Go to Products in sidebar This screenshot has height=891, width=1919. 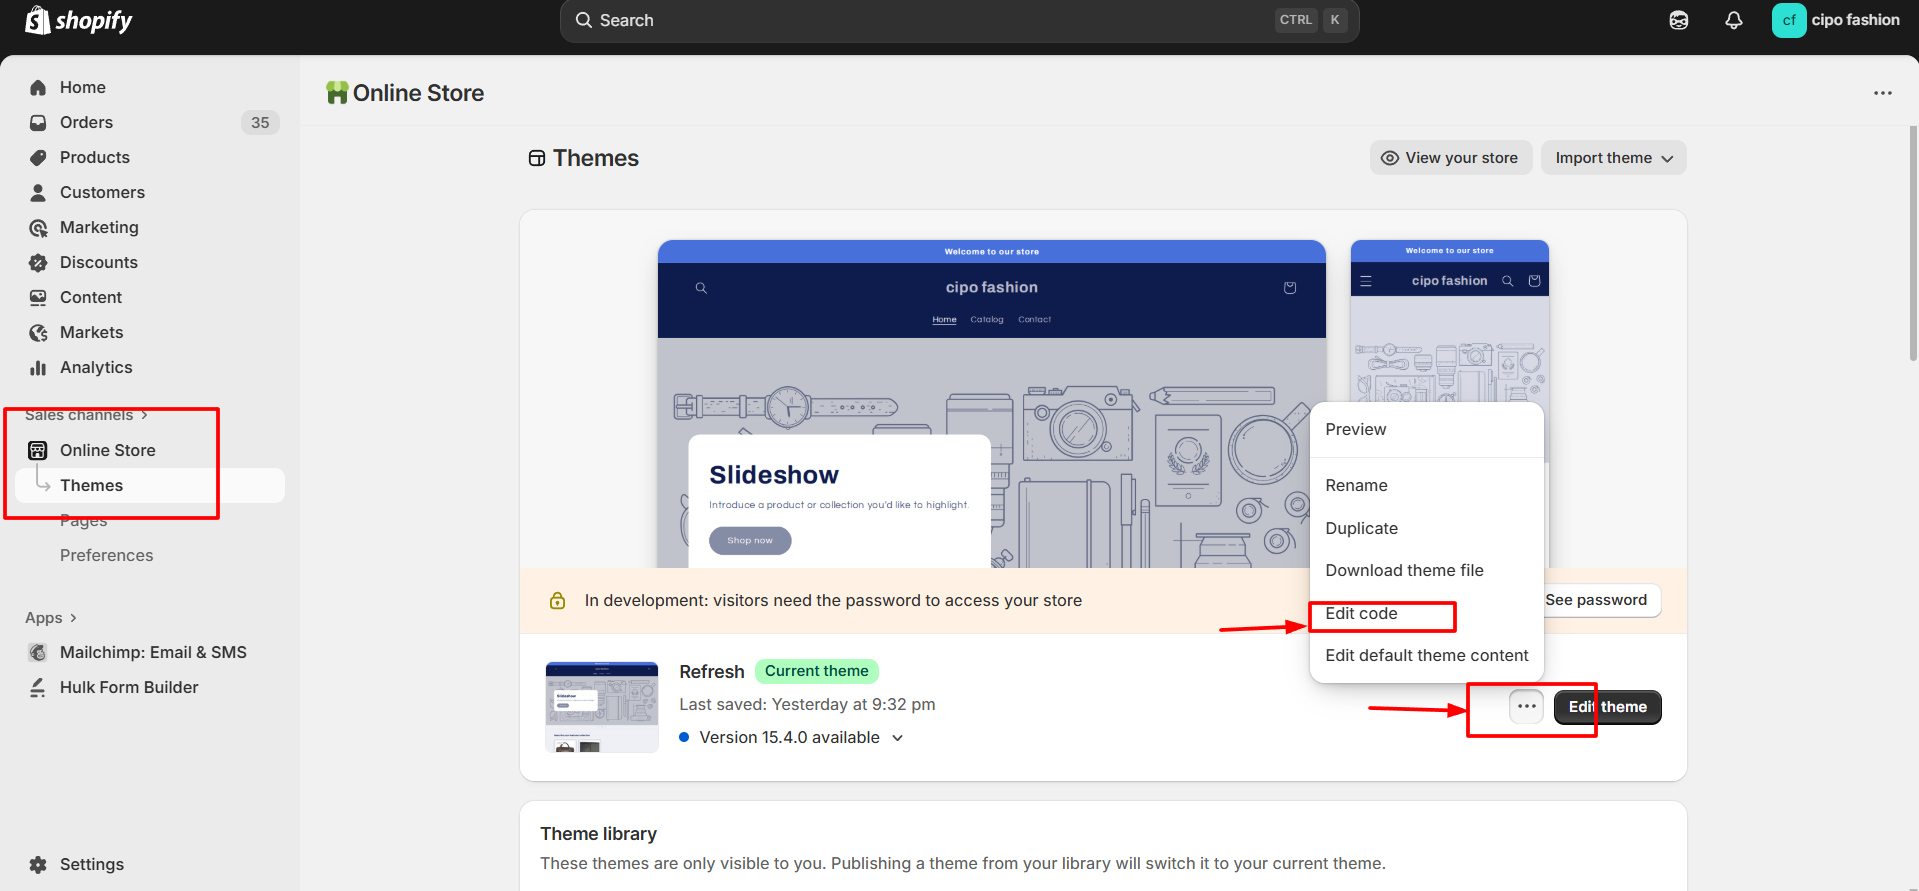click(94, 157)
